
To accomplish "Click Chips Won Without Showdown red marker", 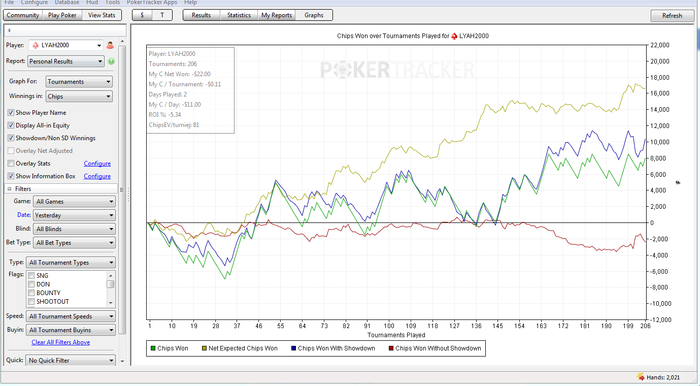I will (x=391, y=349).
